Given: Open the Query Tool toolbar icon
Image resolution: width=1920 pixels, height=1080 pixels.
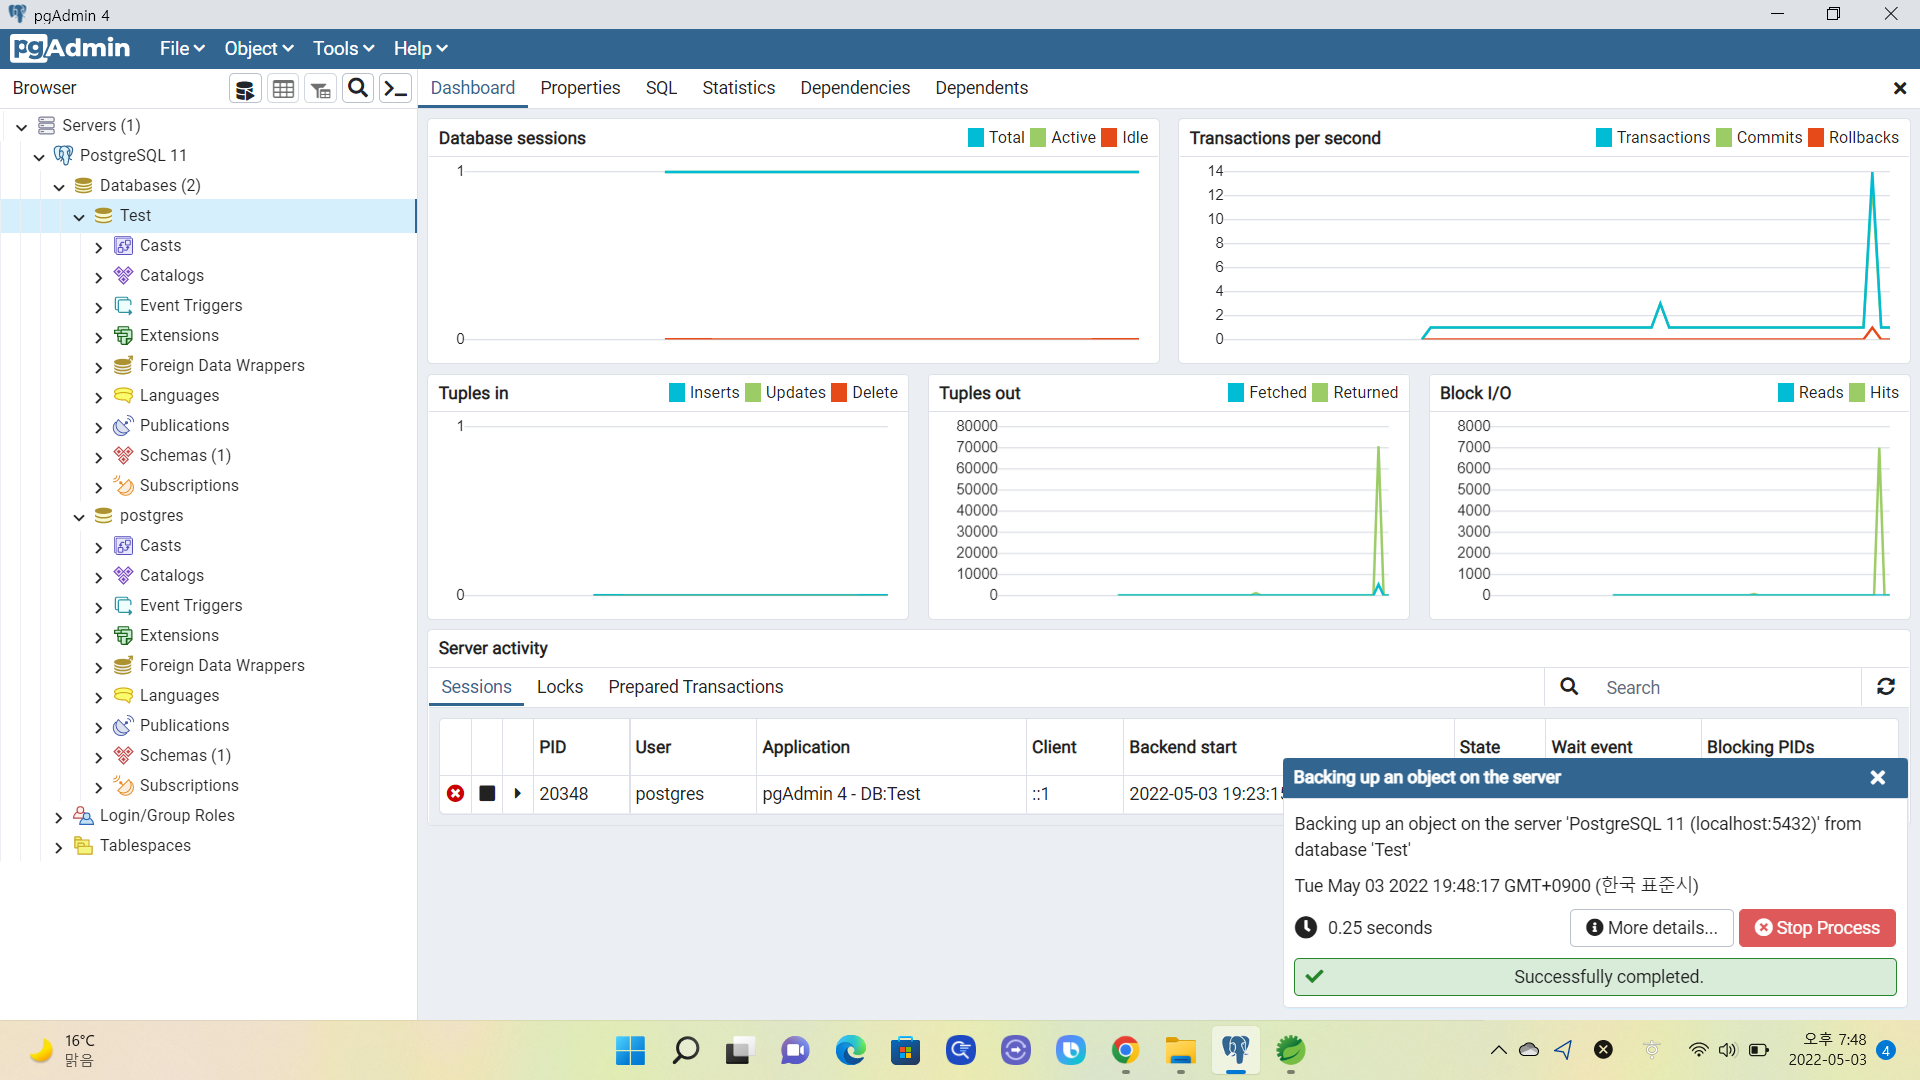Looking at the screenshot, I should 245,89.
